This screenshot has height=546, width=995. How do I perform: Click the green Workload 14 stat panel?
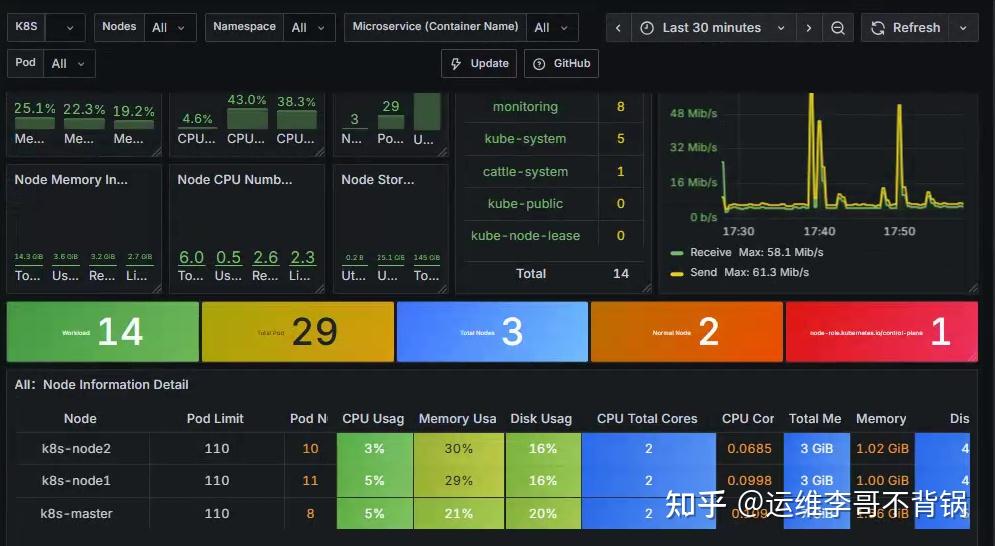click(103, 332)
